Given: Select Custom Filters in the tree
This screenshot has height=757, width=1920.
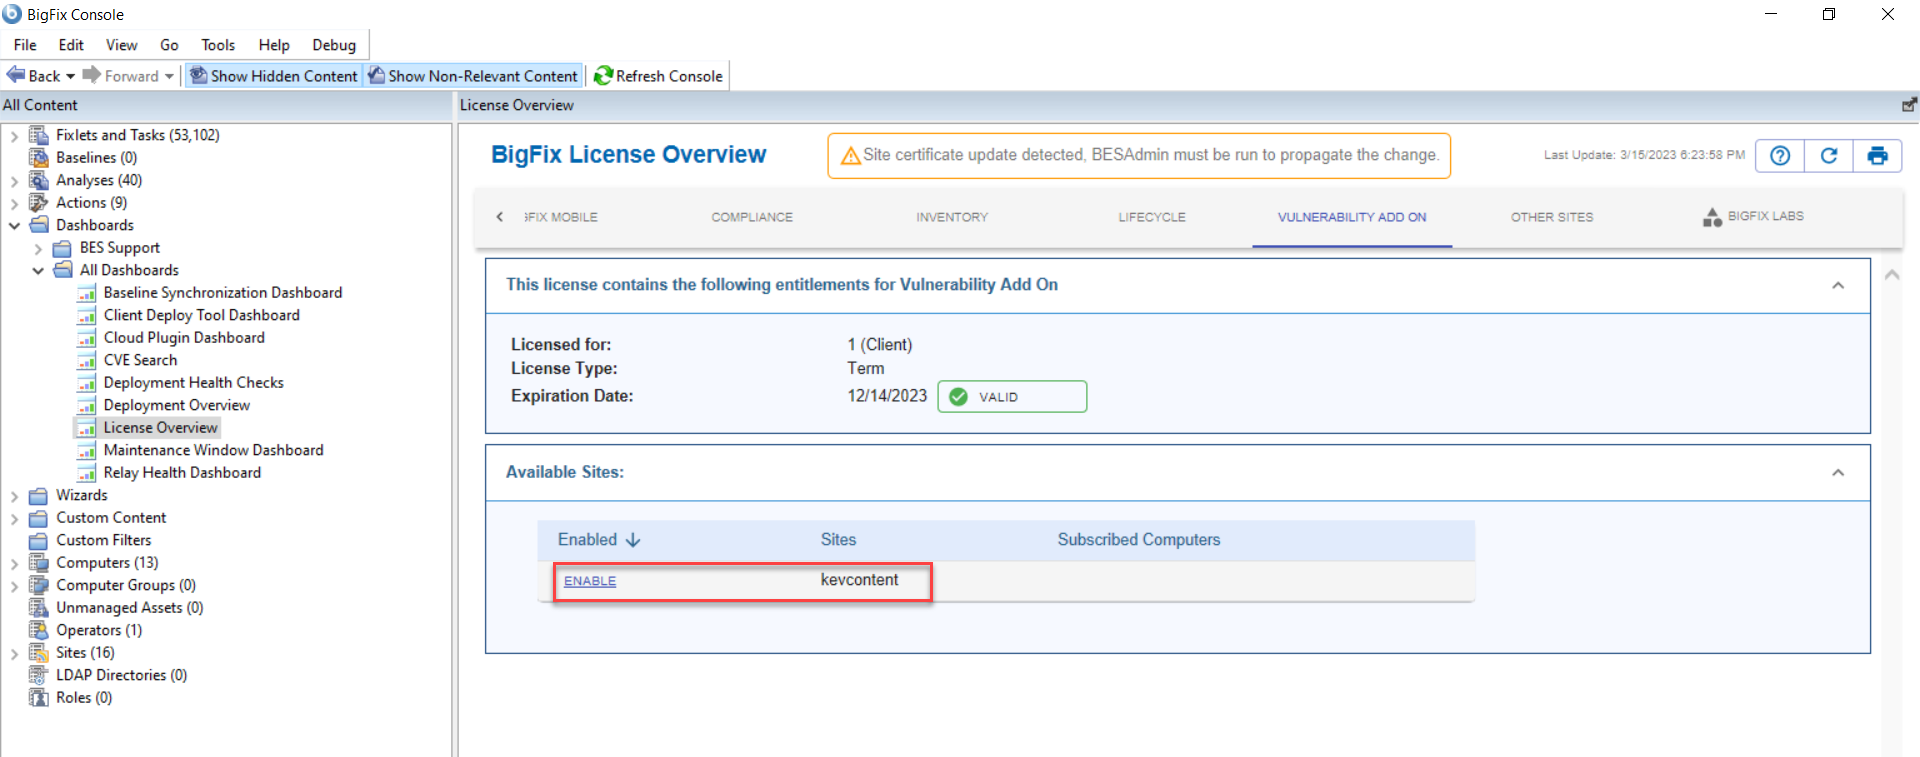Looking at the screenshot, I should coord(103,540).
